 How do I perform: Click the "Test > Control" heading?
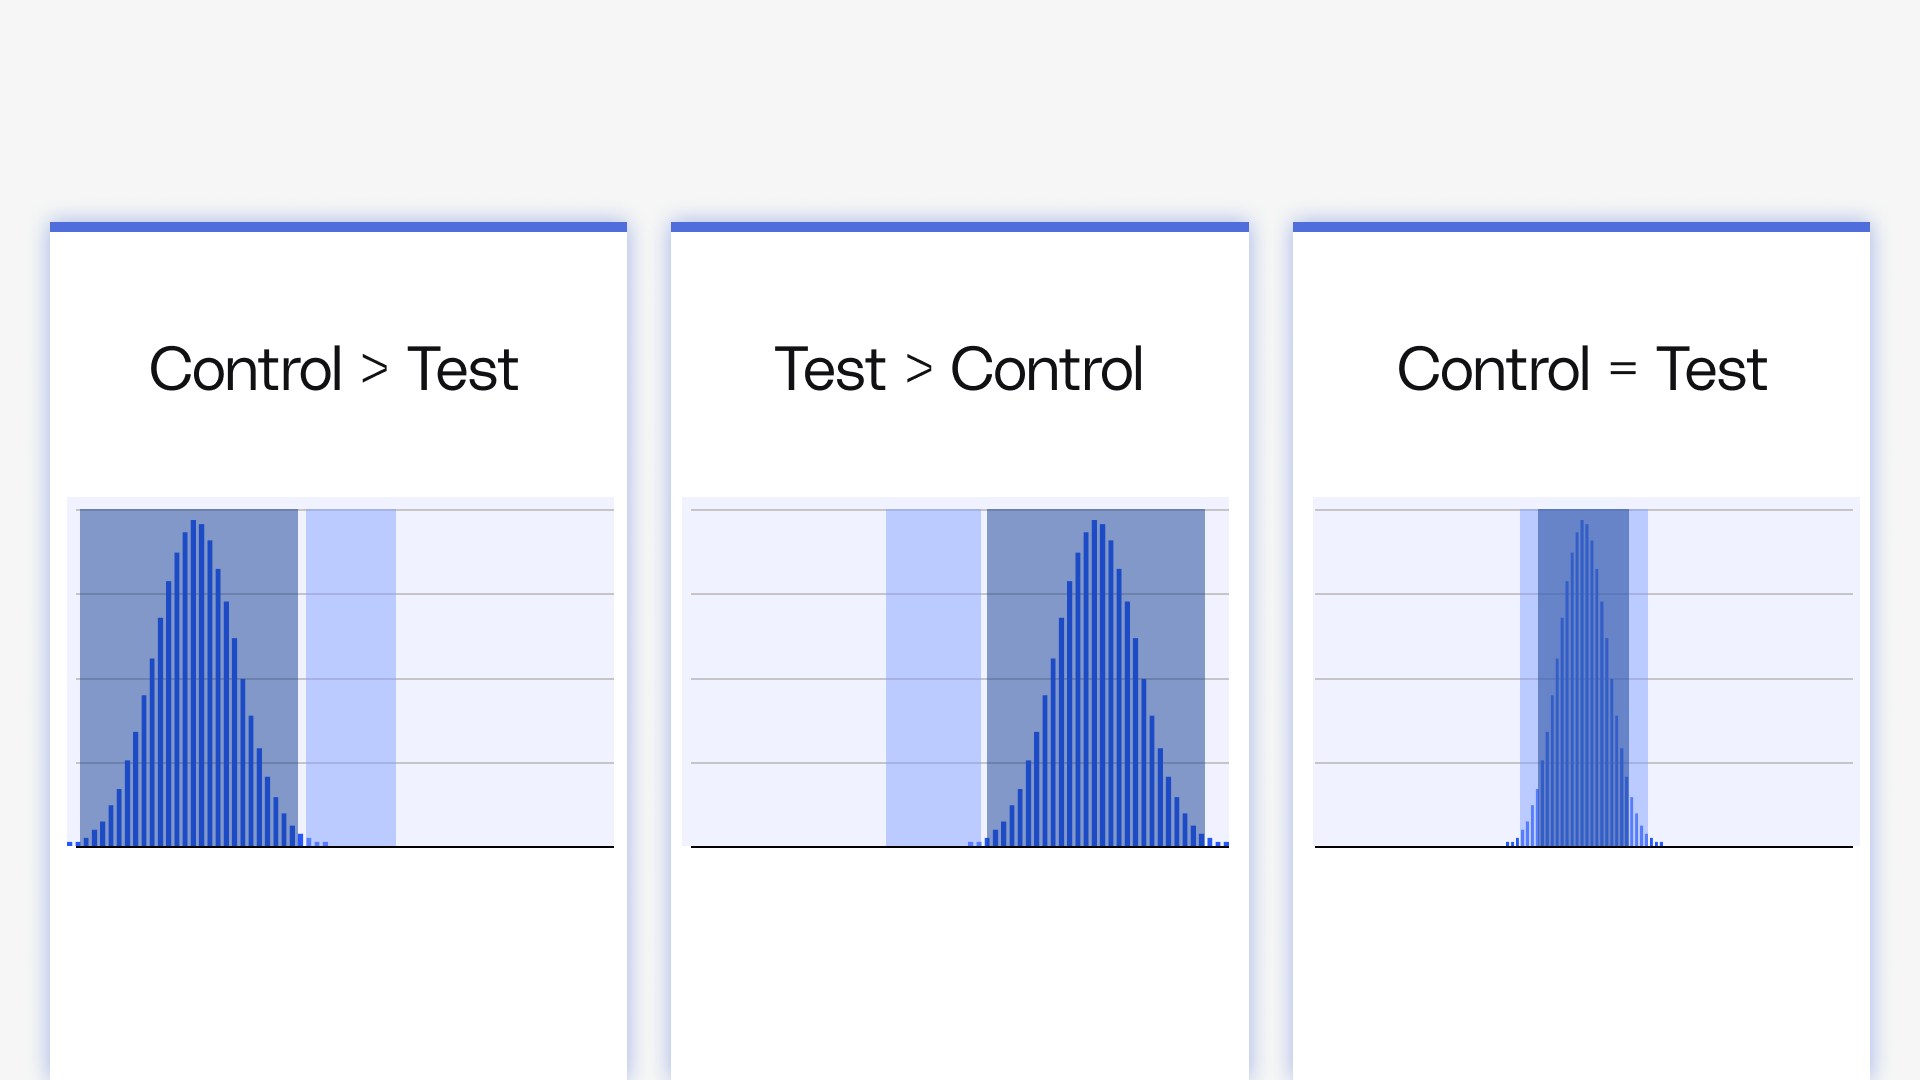tap(958, 369)
